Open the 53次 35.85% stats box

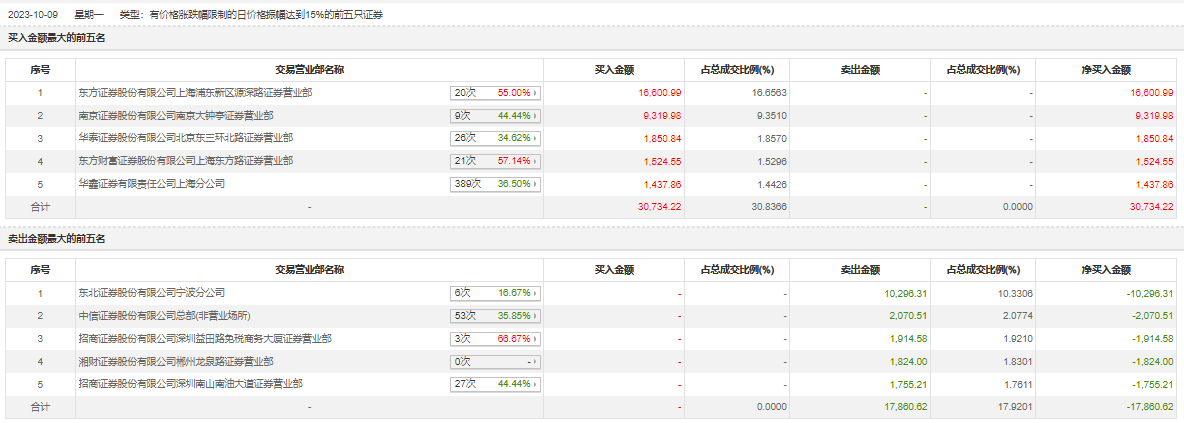point(495,317)
